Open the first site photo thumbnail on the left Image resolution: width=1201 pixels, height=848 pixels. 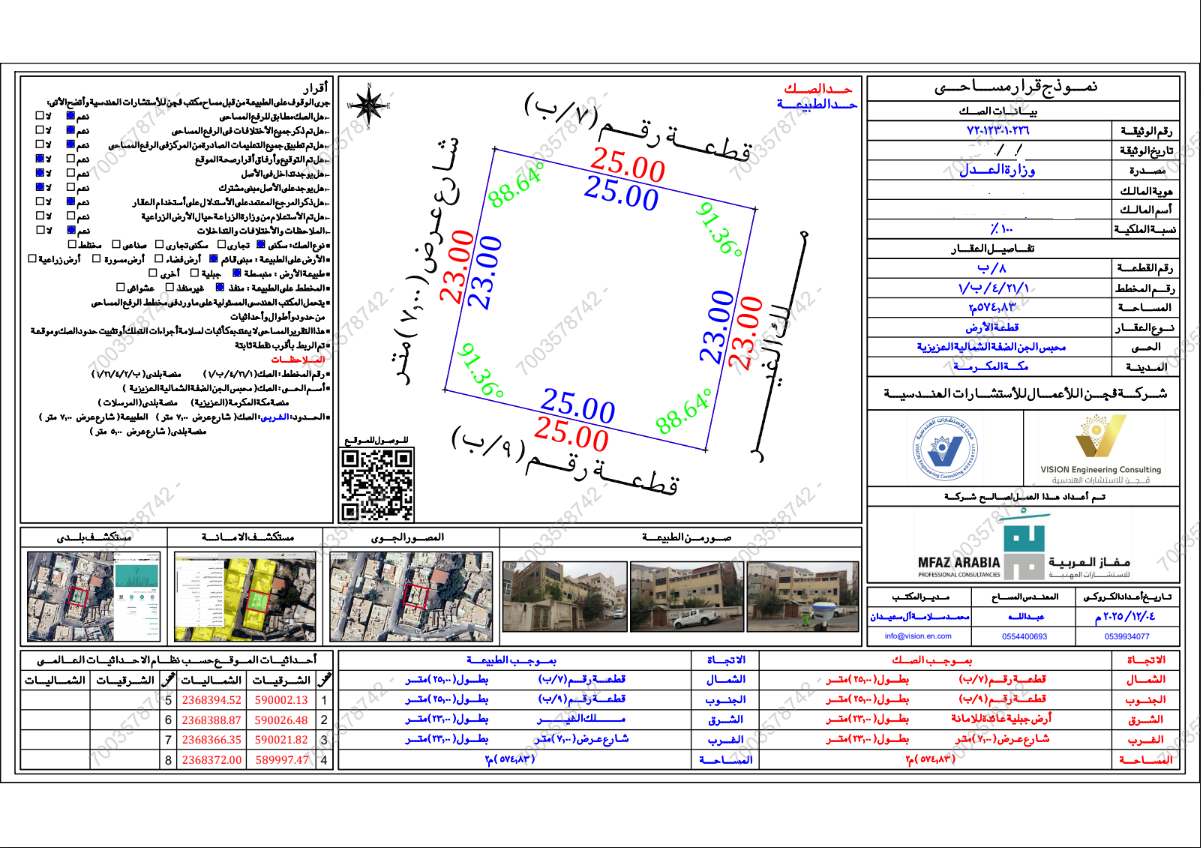(x=565, y=595)
